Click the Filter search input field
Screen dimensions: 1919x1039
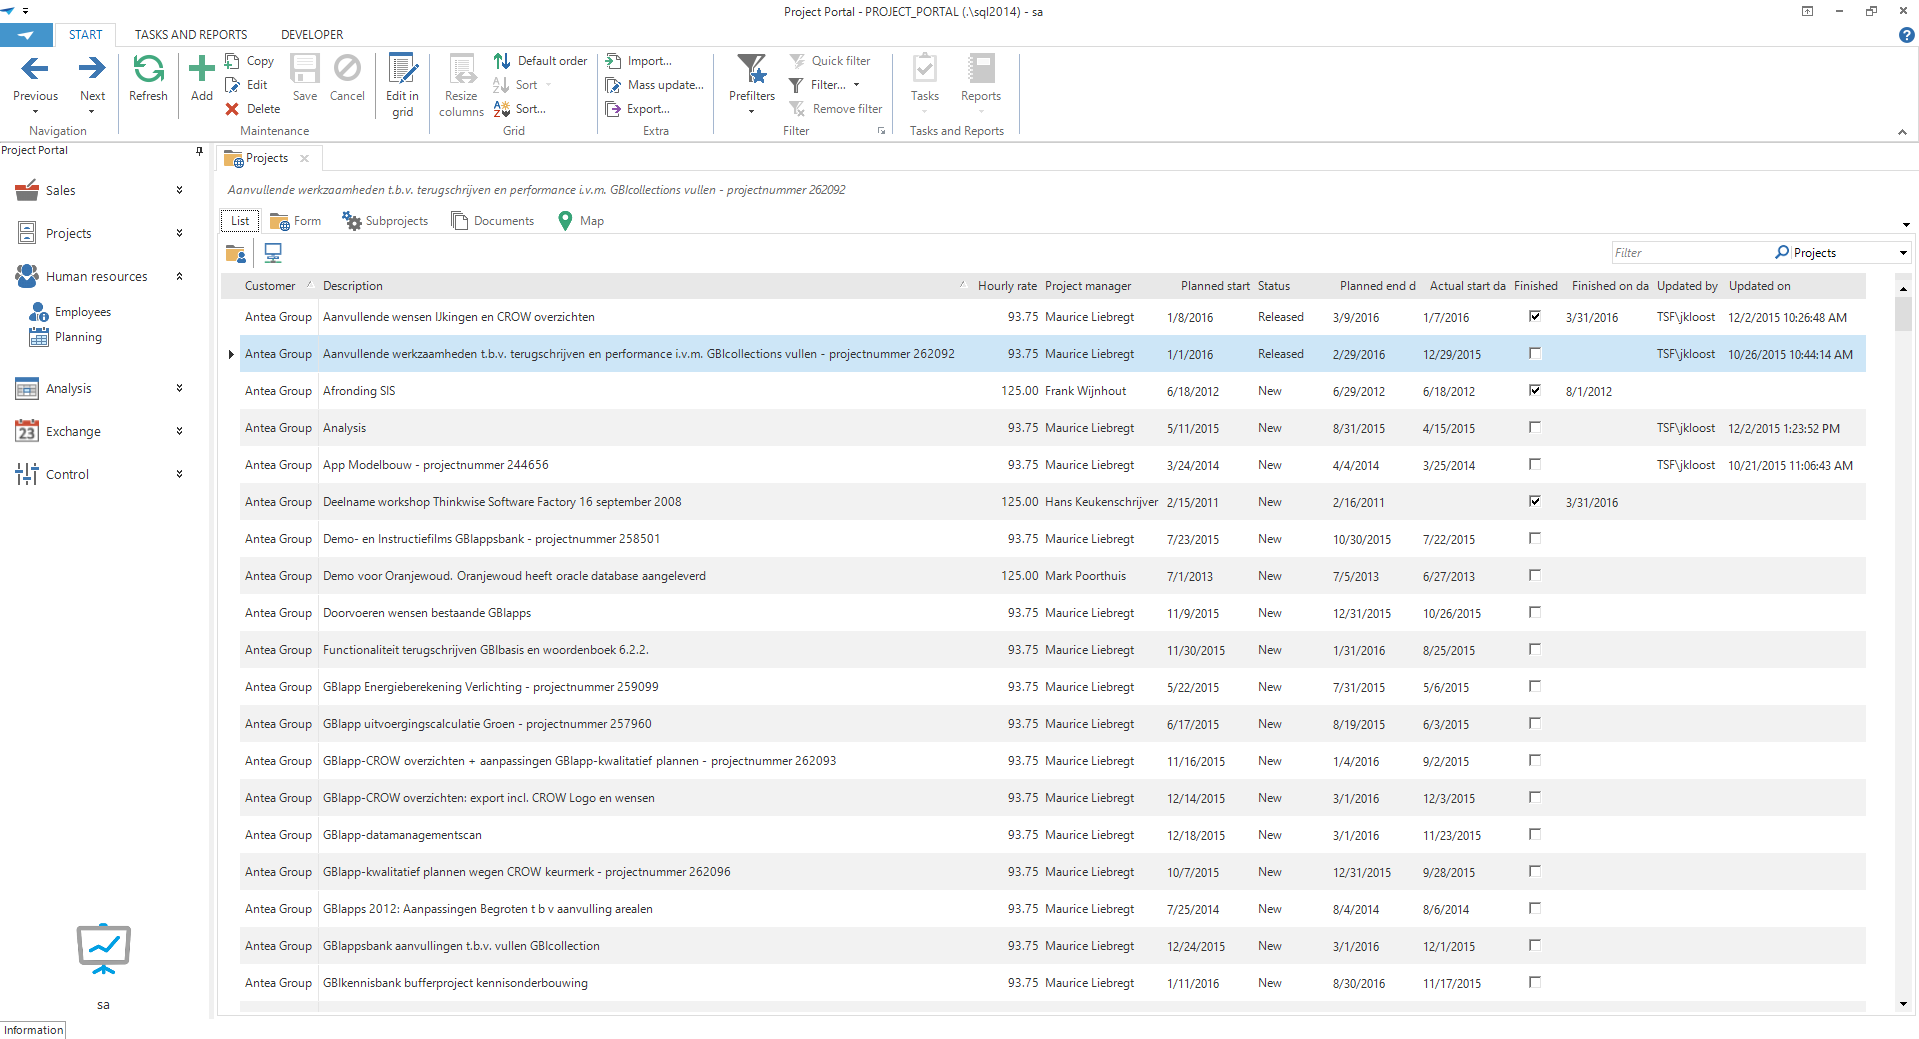(1690, 253)
